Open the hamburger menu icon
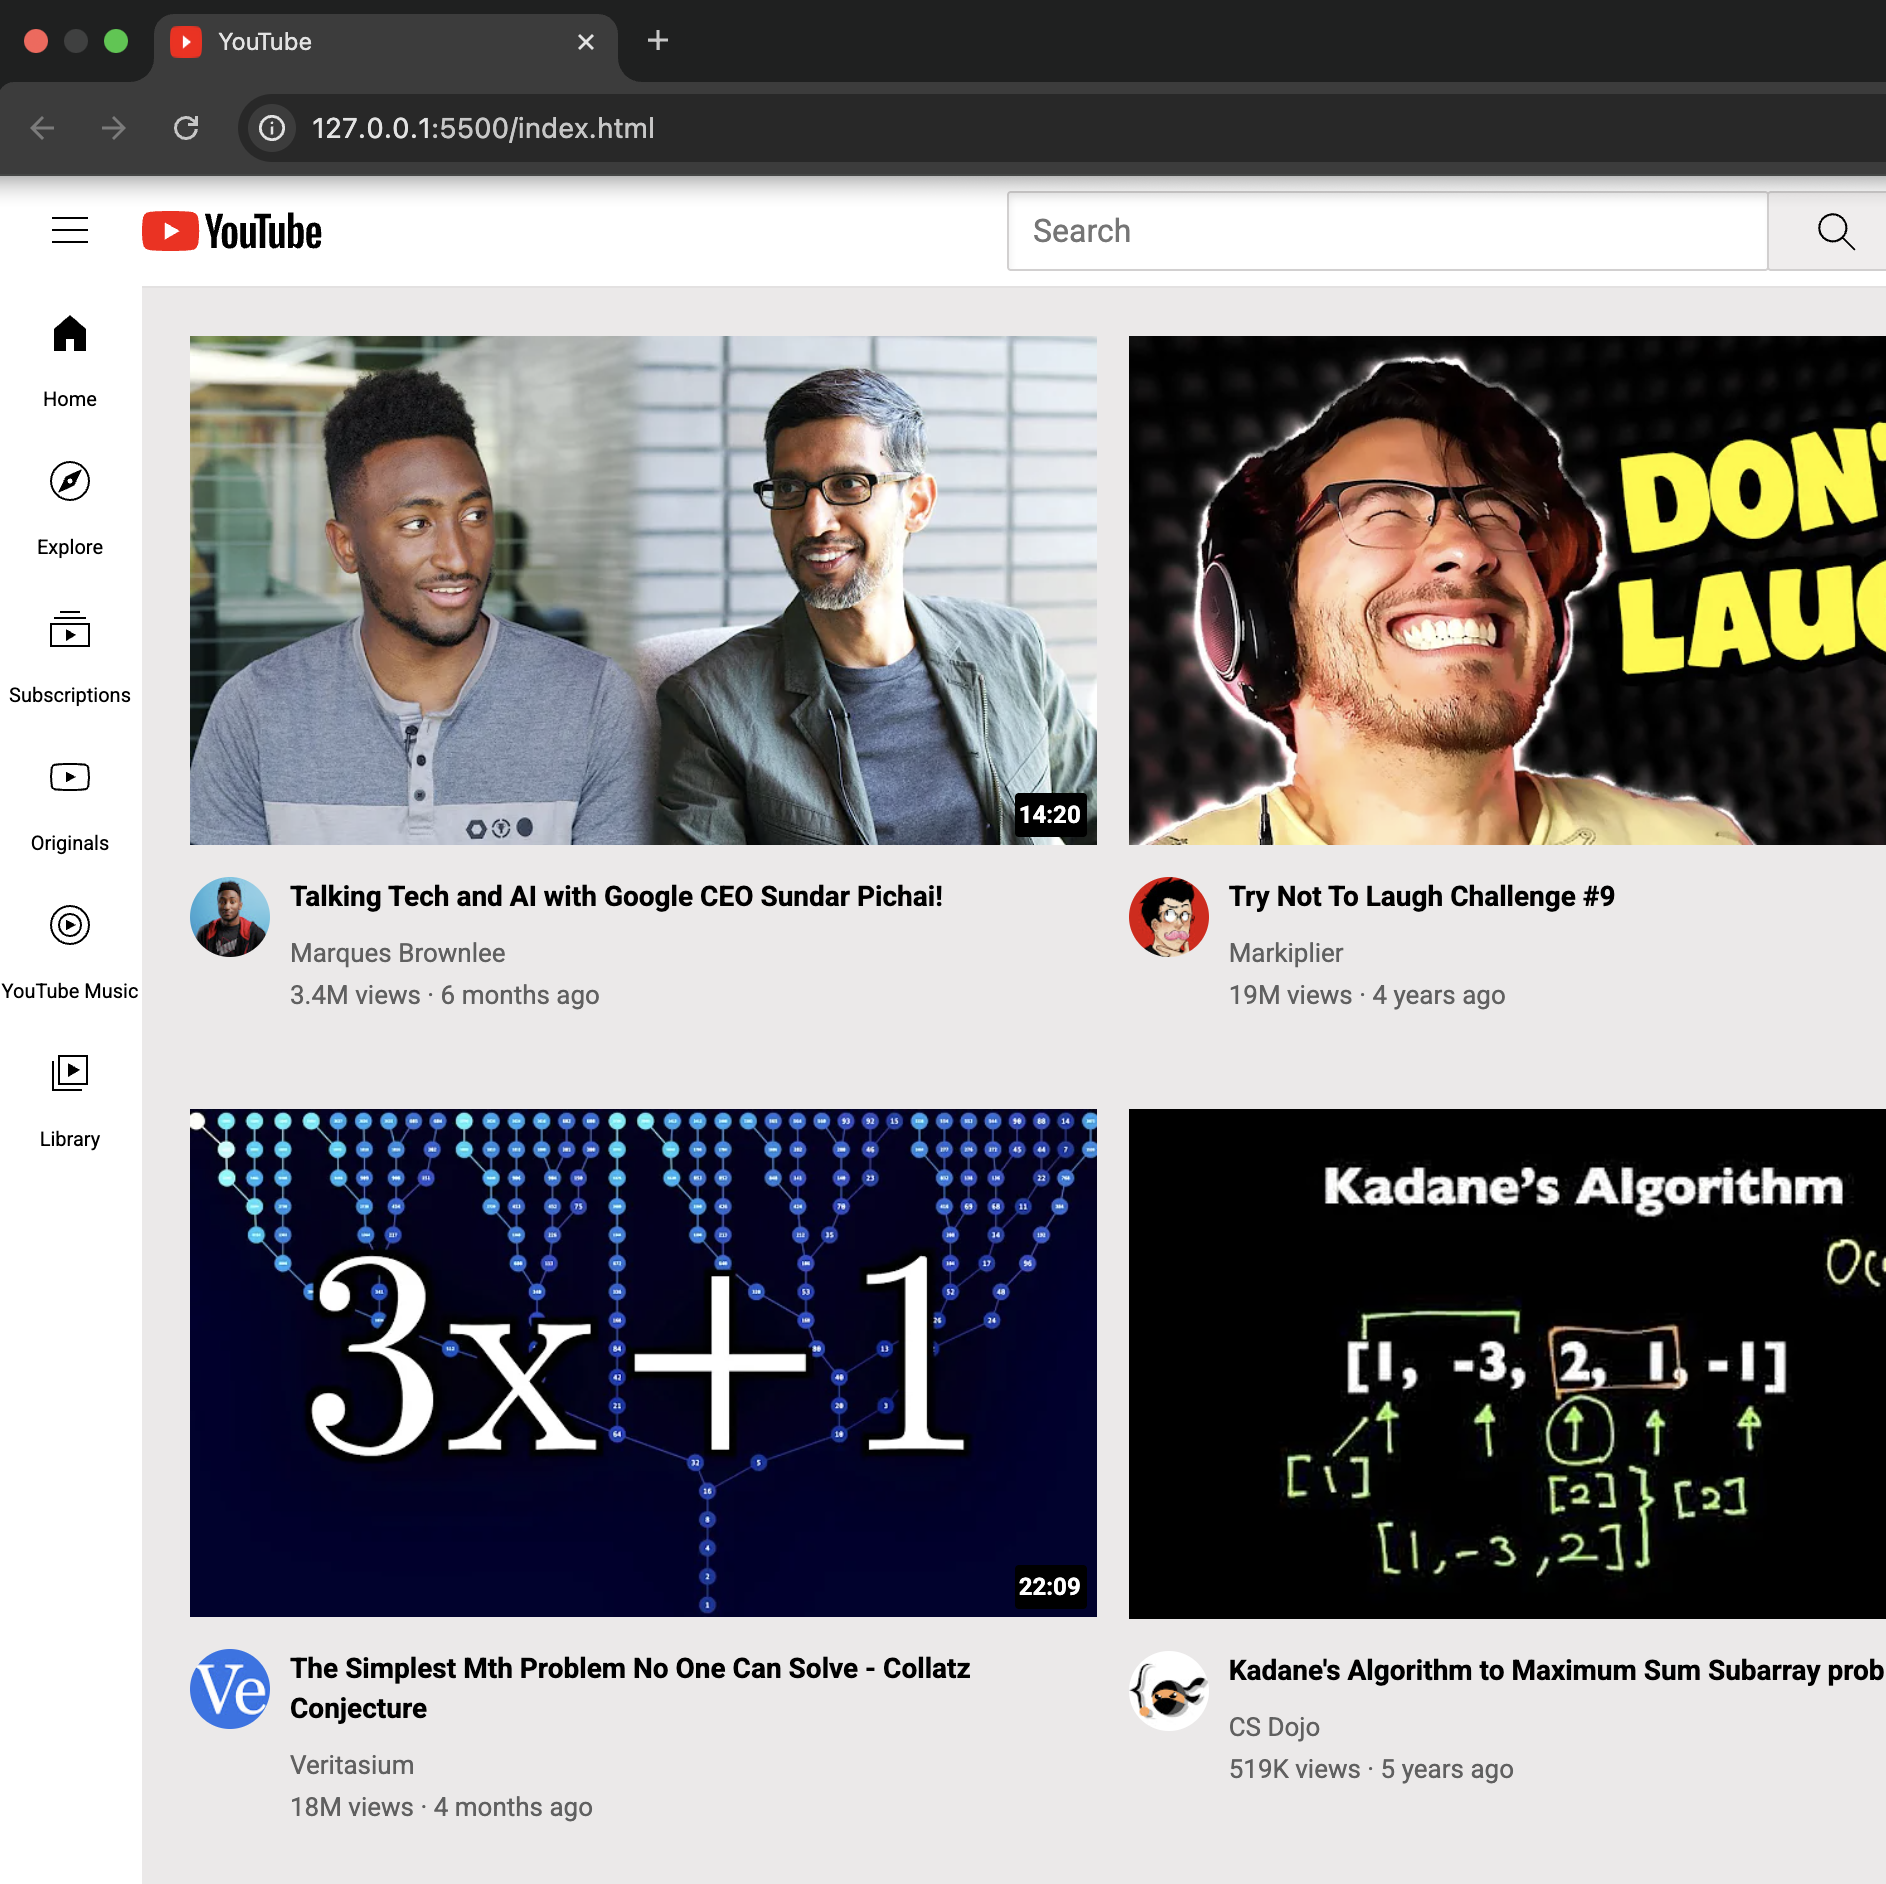The height and width of the screenshot is (1884, 1886). click(x=70, y=231)
